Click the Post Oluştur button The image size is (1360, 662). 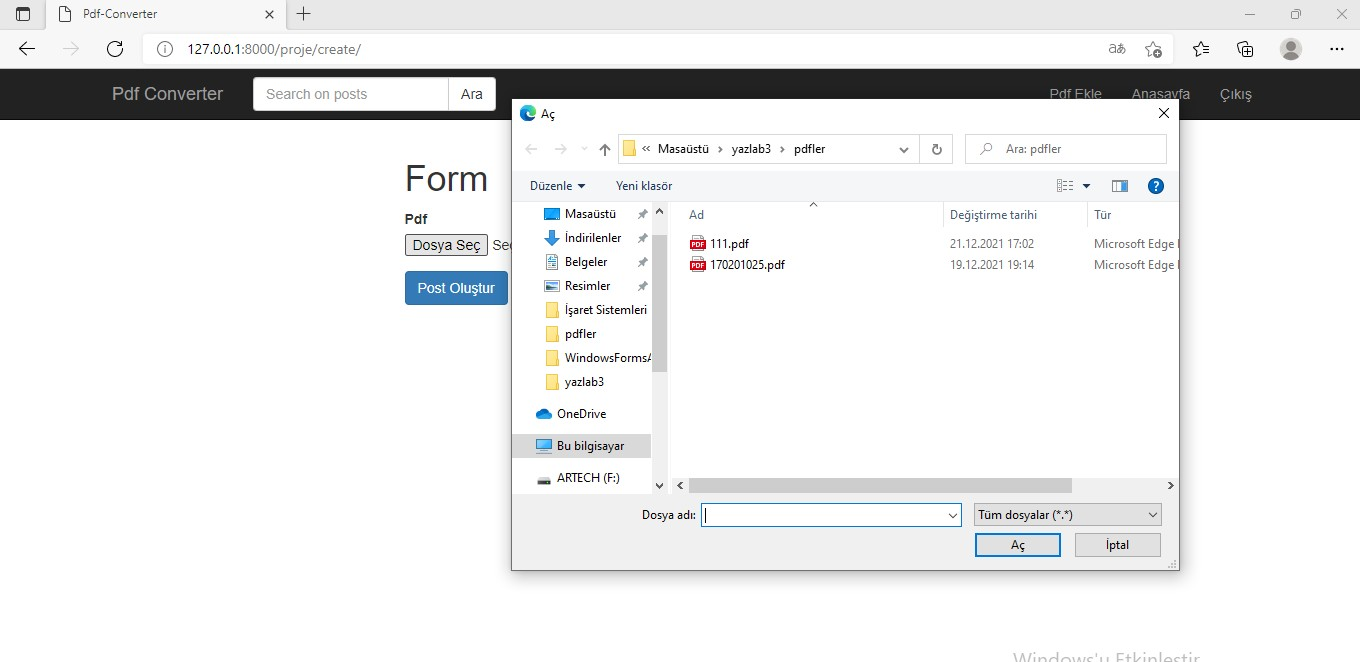[x=456, y=288]
